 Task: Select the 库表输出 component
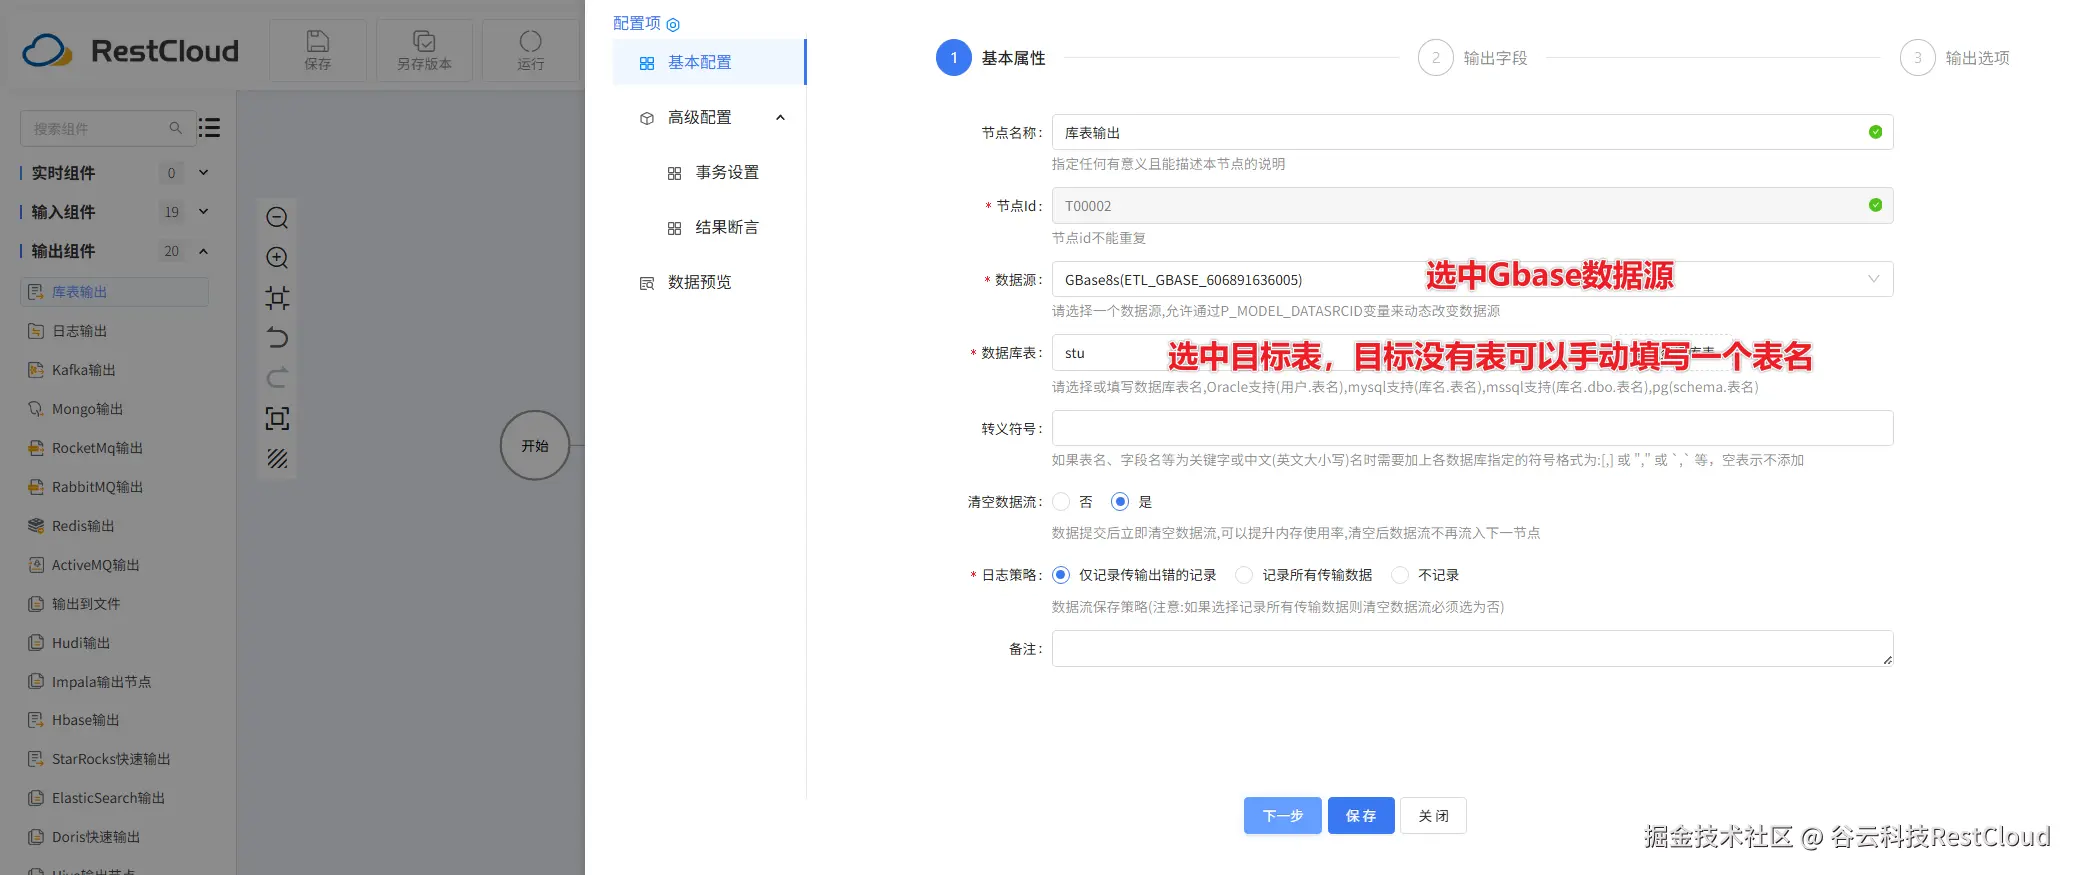coord(114,292)
